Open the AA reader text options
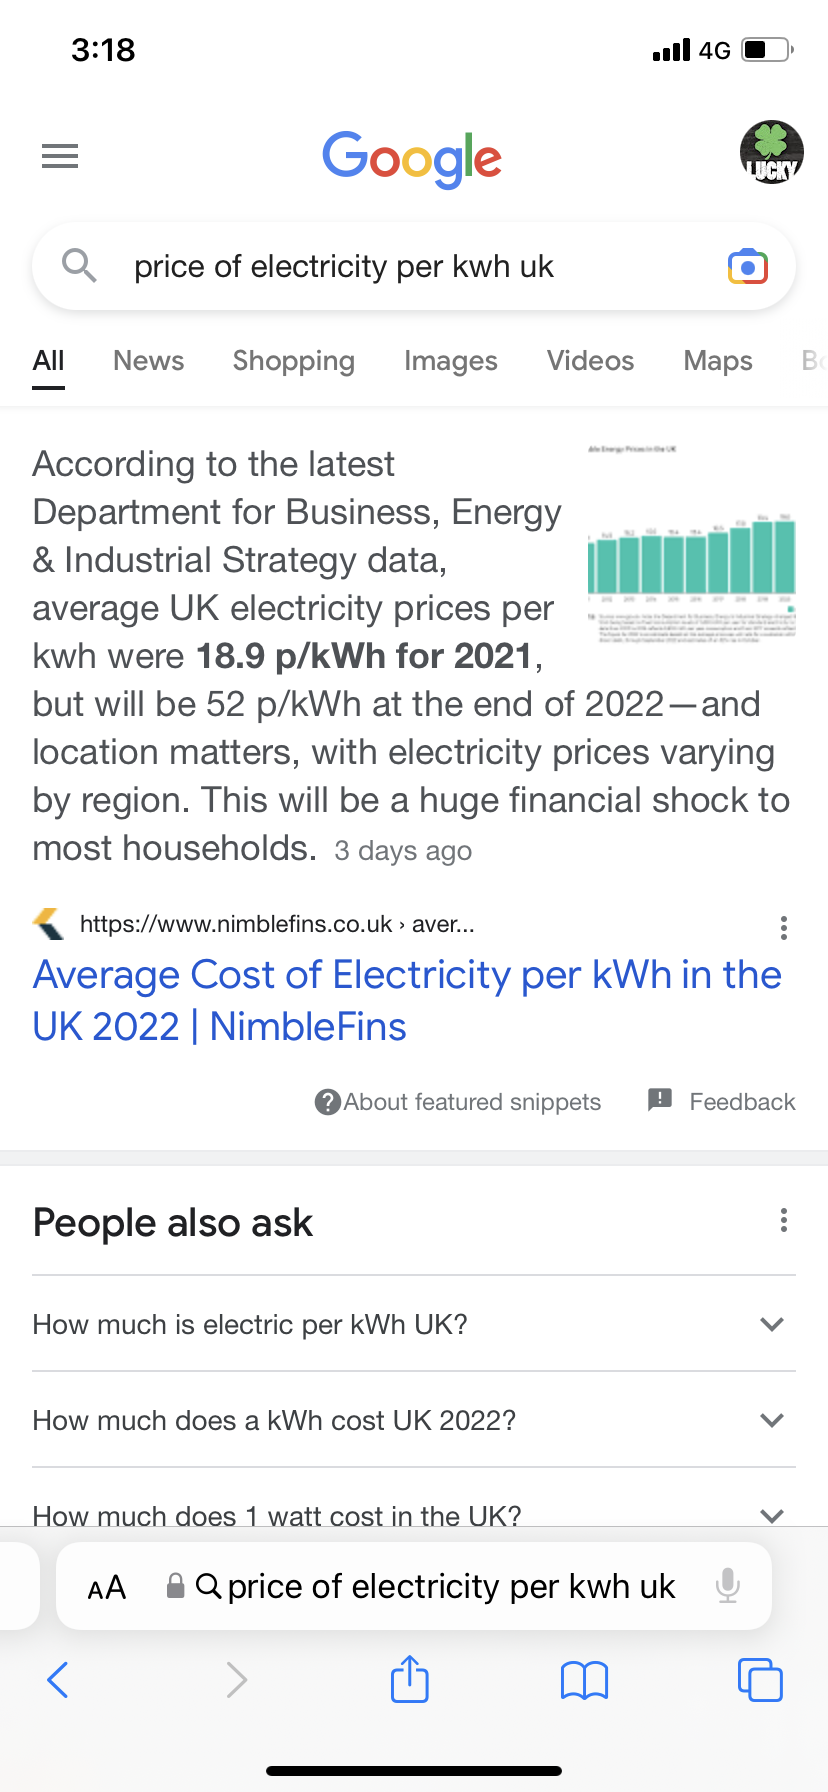This screenshot has width=828, height=1792. tap(107, 1587)
